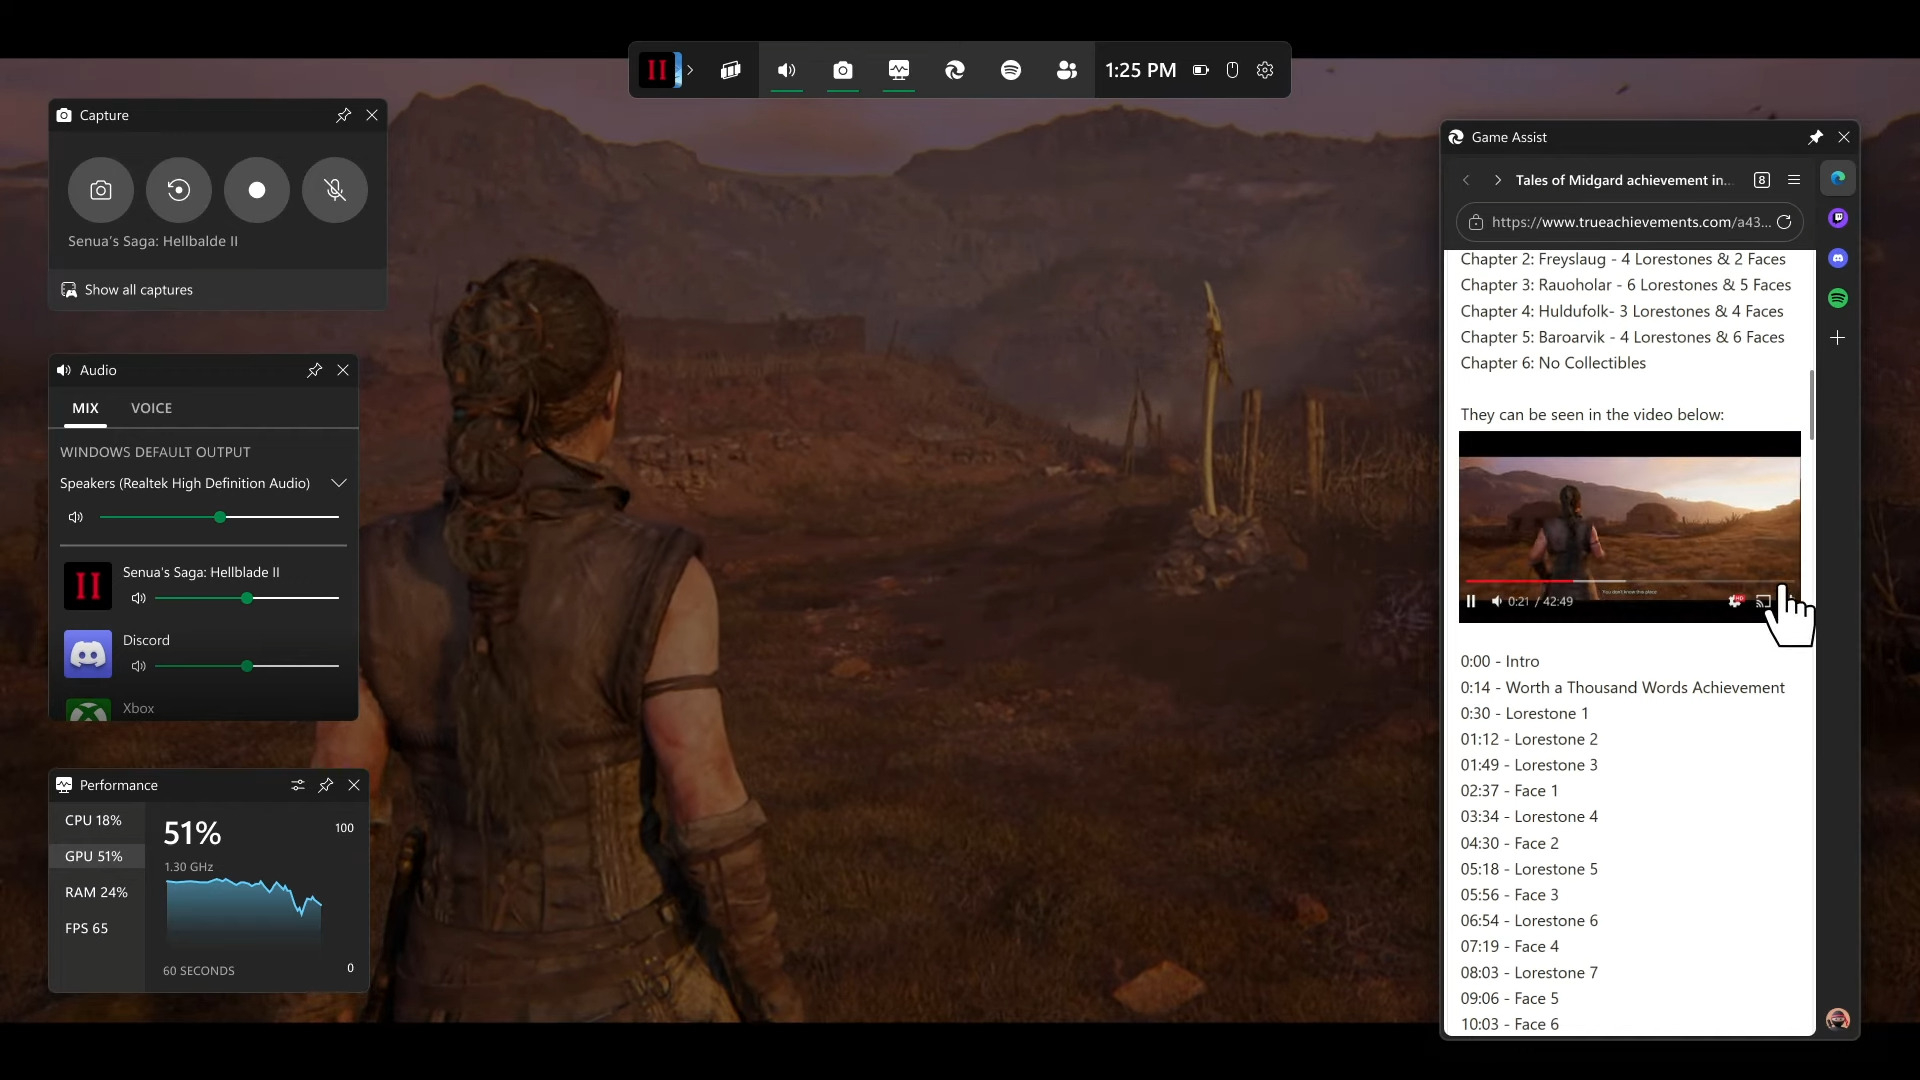This screenshot has width=1920, height=1080.
Task: Select the VOICE tab in Audio panel
Action: 152,406
